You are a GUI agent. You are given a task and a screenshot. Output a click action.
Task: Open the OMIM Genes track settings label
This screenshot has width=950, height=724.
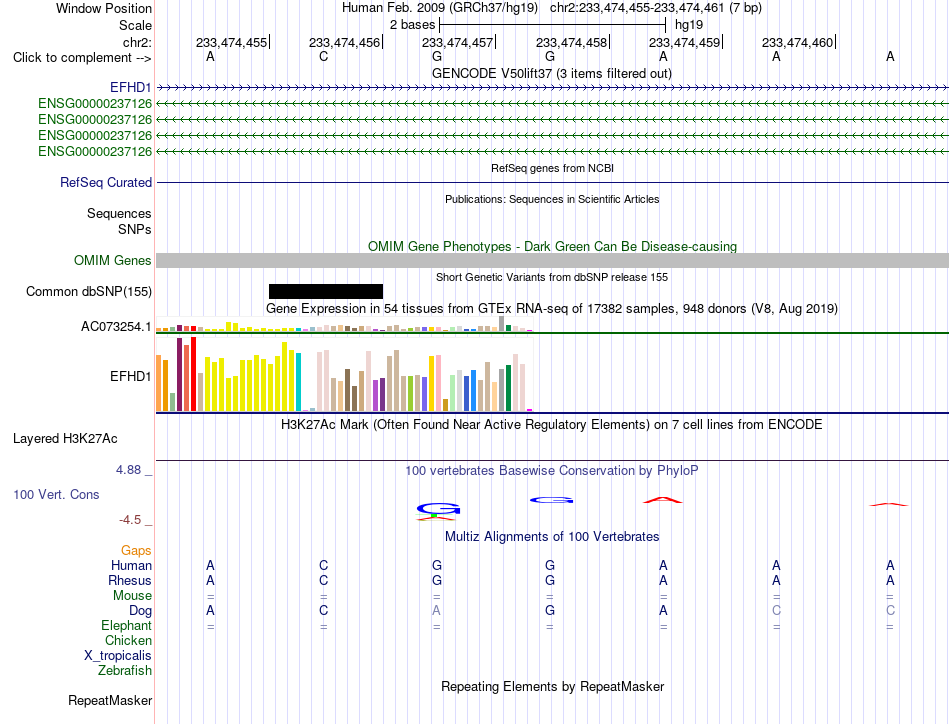(x=113, y=261)
